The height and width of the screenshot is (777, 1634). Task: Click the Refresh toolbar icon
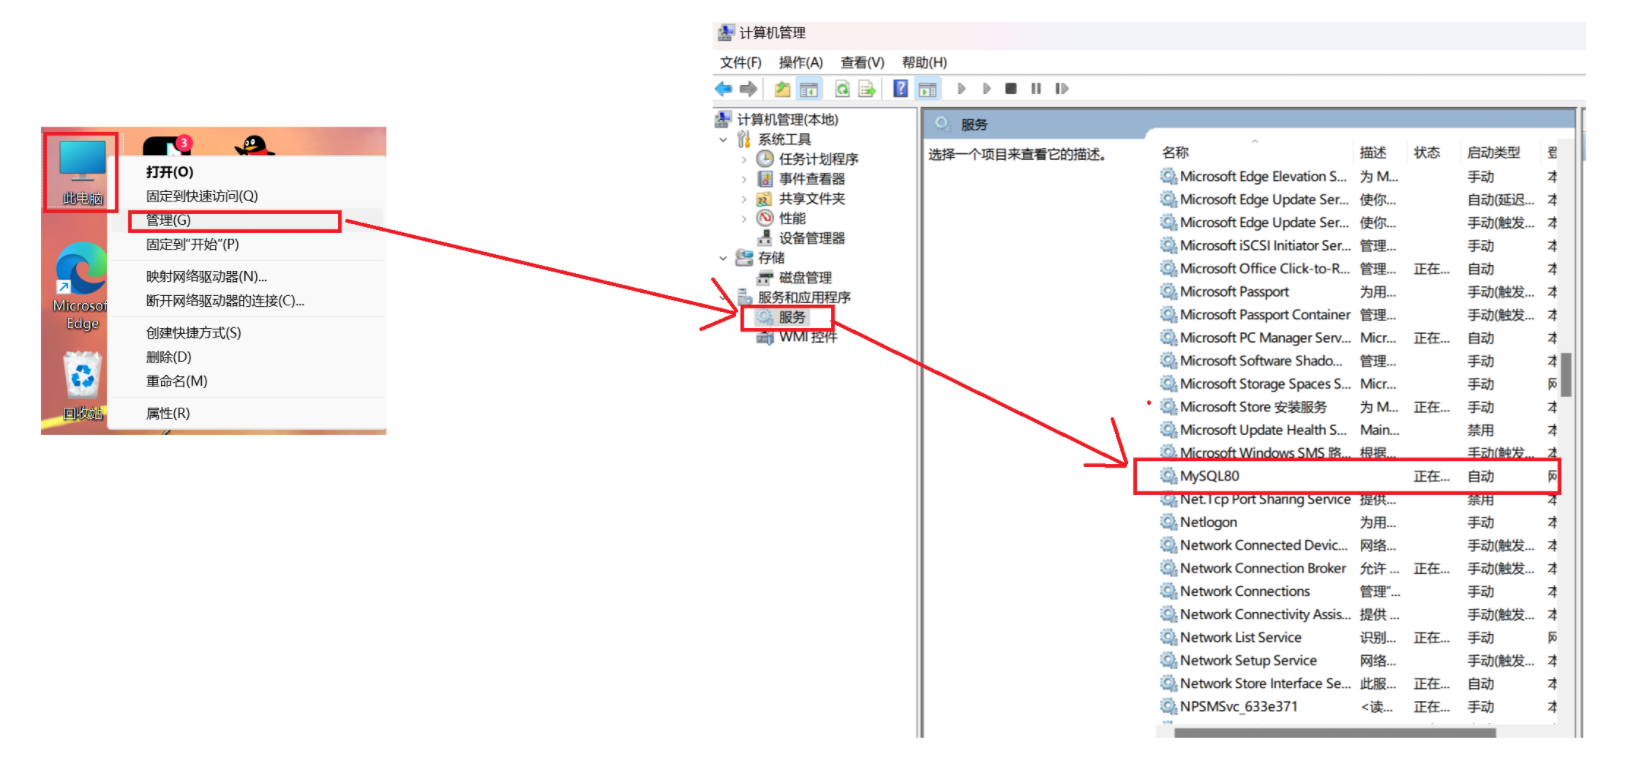coord(842,89)
